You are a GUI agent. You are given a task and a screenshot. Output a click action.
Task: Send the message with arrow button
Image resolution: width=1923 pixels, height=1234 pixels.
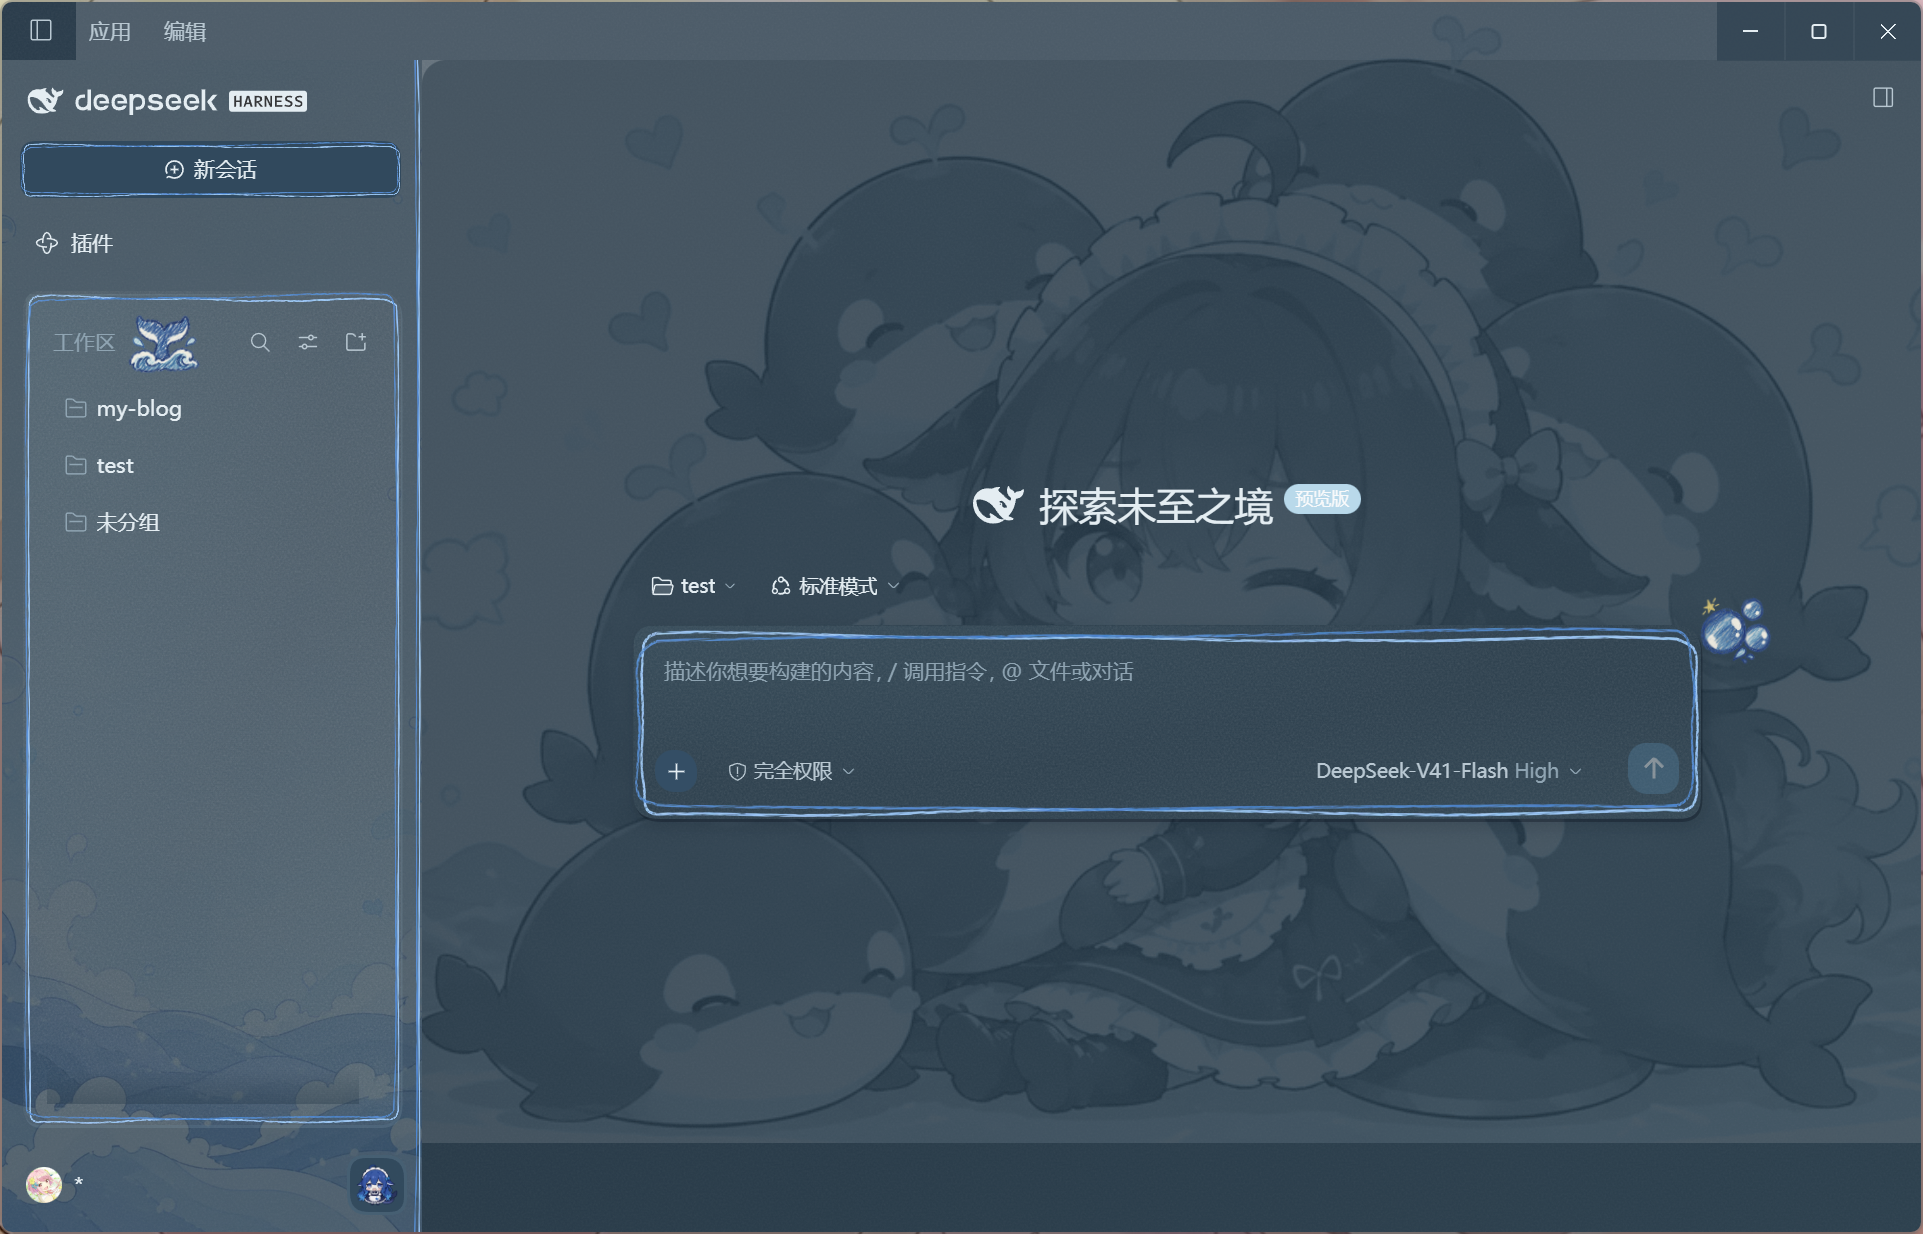(1653, 769)
